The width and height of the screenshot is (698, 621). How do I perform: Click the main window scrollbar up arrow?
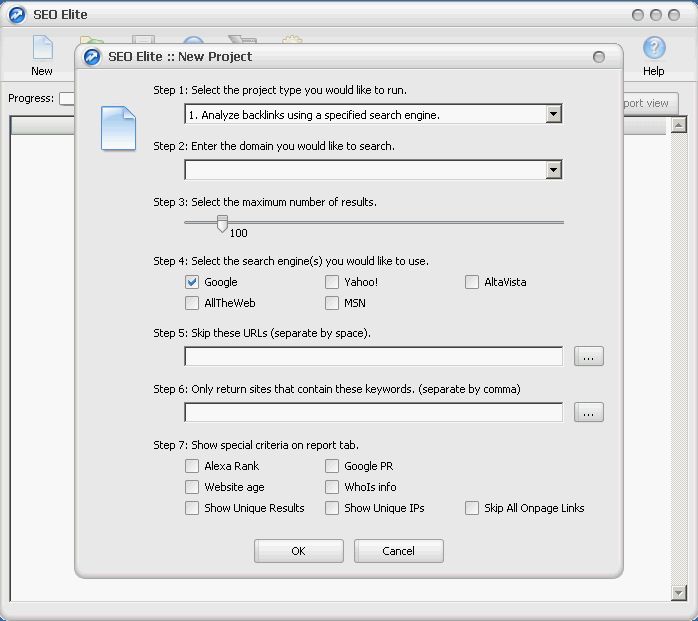[678, 125]
